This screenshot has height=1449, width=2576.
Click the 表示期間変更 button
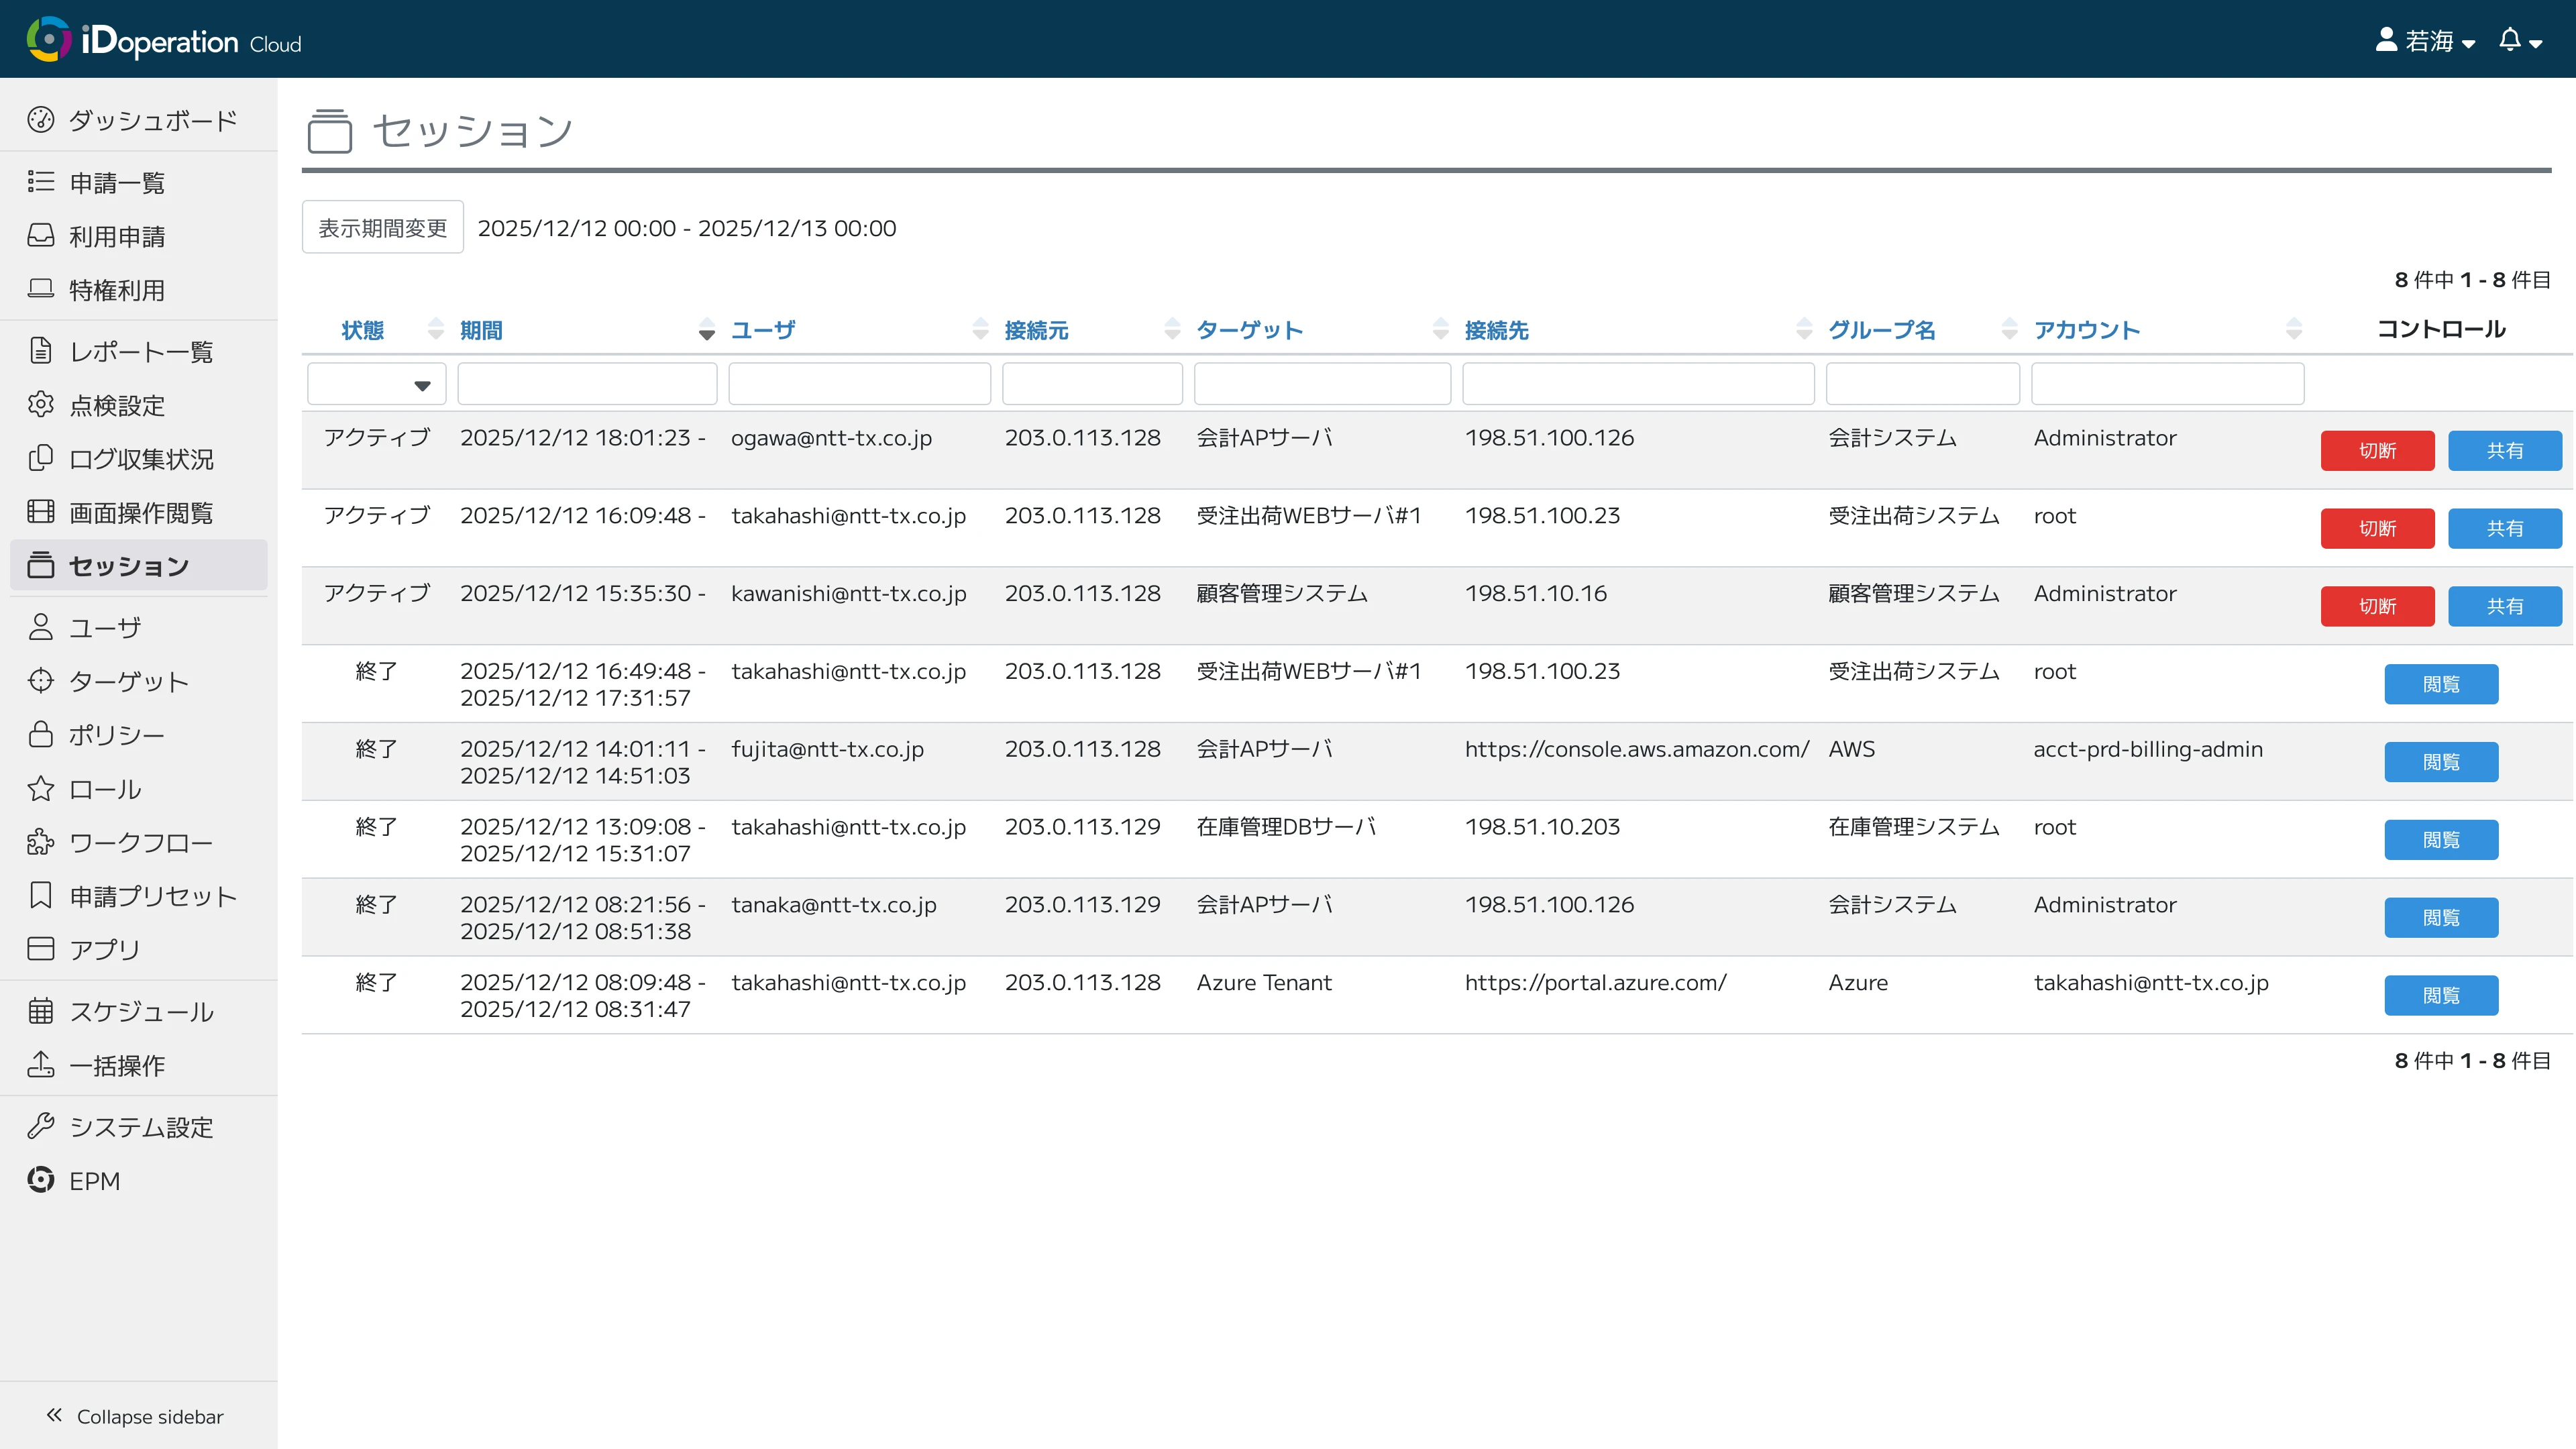coord(382,227)
